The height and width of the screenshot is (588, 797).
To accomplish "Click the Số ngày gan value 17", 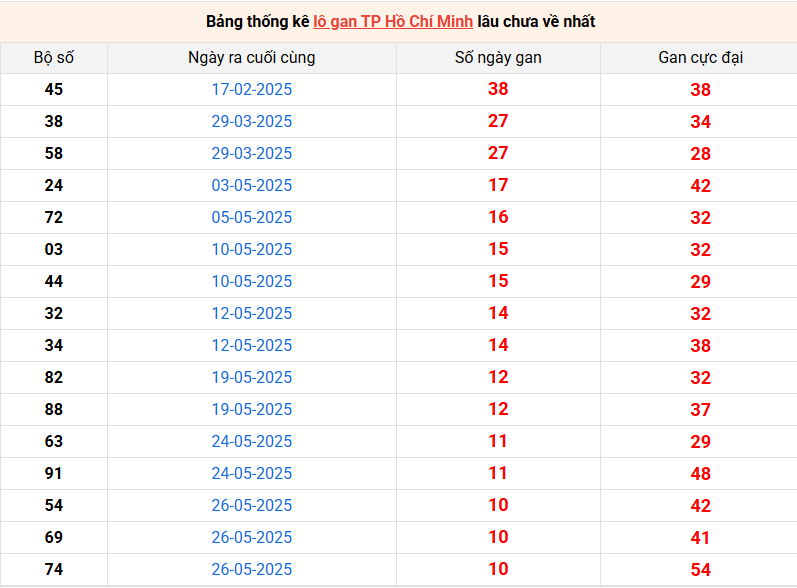I will point(498,185).
